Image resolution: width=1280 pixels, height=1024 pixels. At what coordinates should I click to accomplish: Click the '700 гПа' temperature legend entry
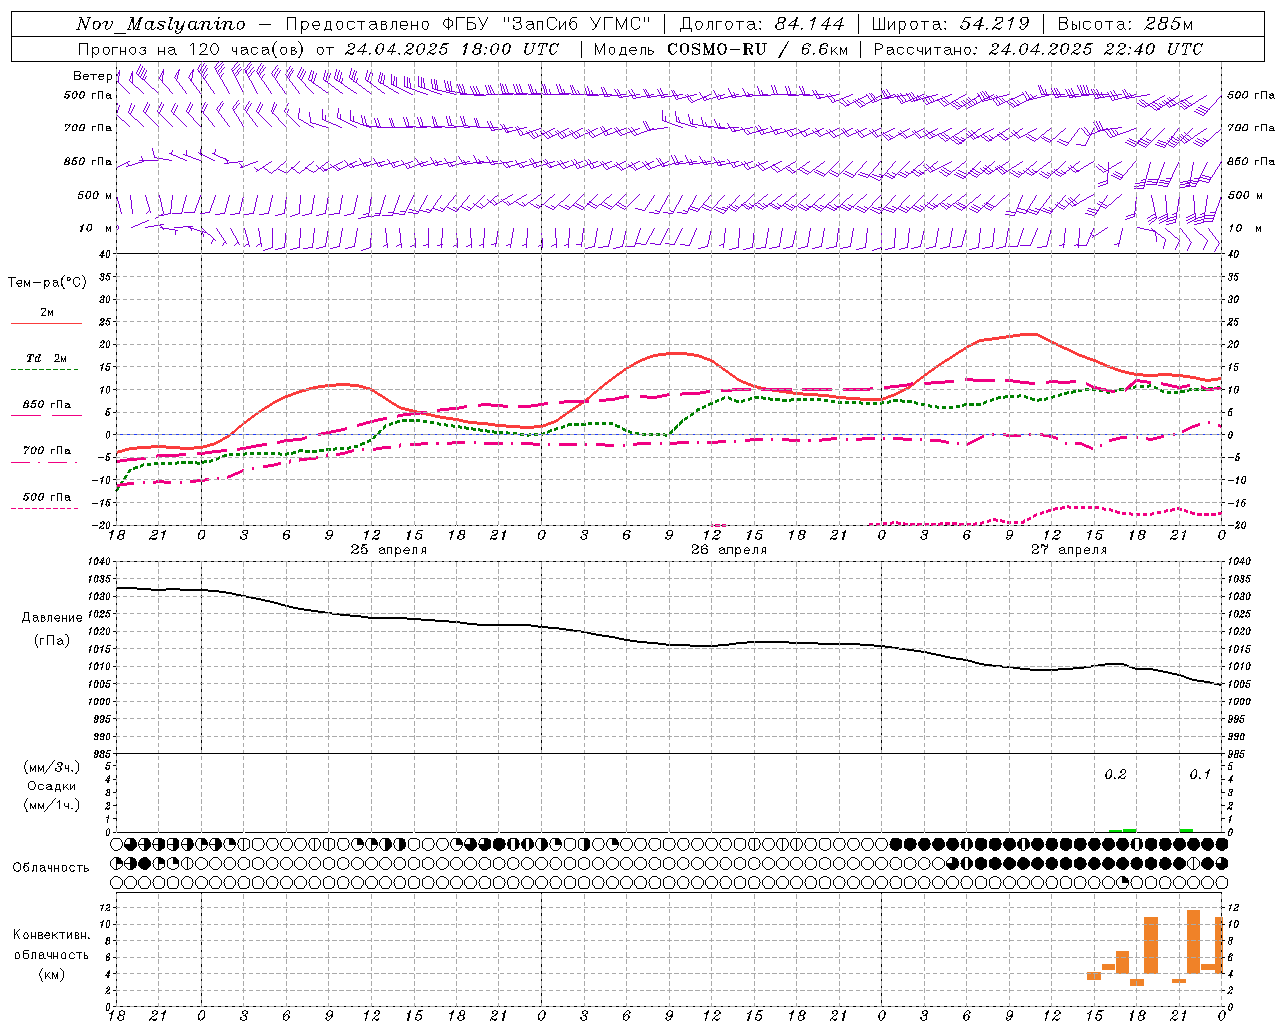tap(47, 450)
